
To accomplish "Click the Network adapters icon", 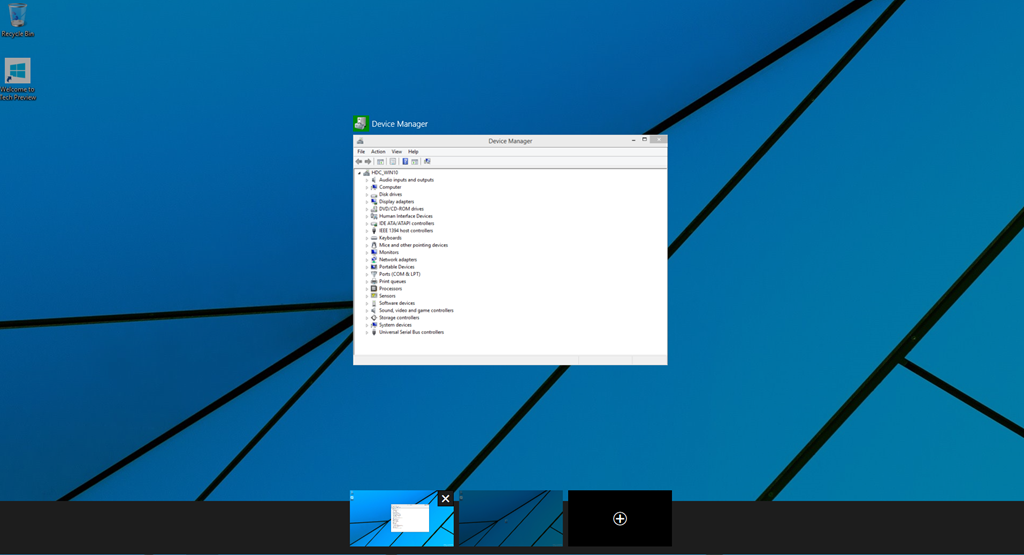I will point(374,260).
